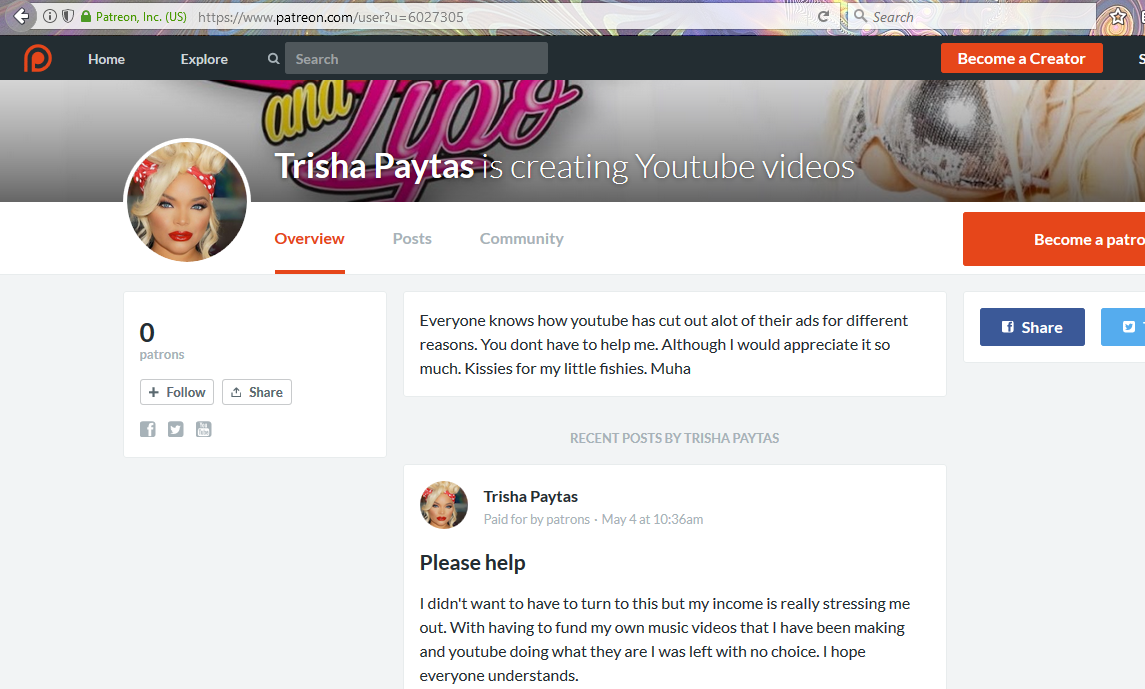
Task: Open creator's YouTube icon in sidebar
Action: click(204, 429)
